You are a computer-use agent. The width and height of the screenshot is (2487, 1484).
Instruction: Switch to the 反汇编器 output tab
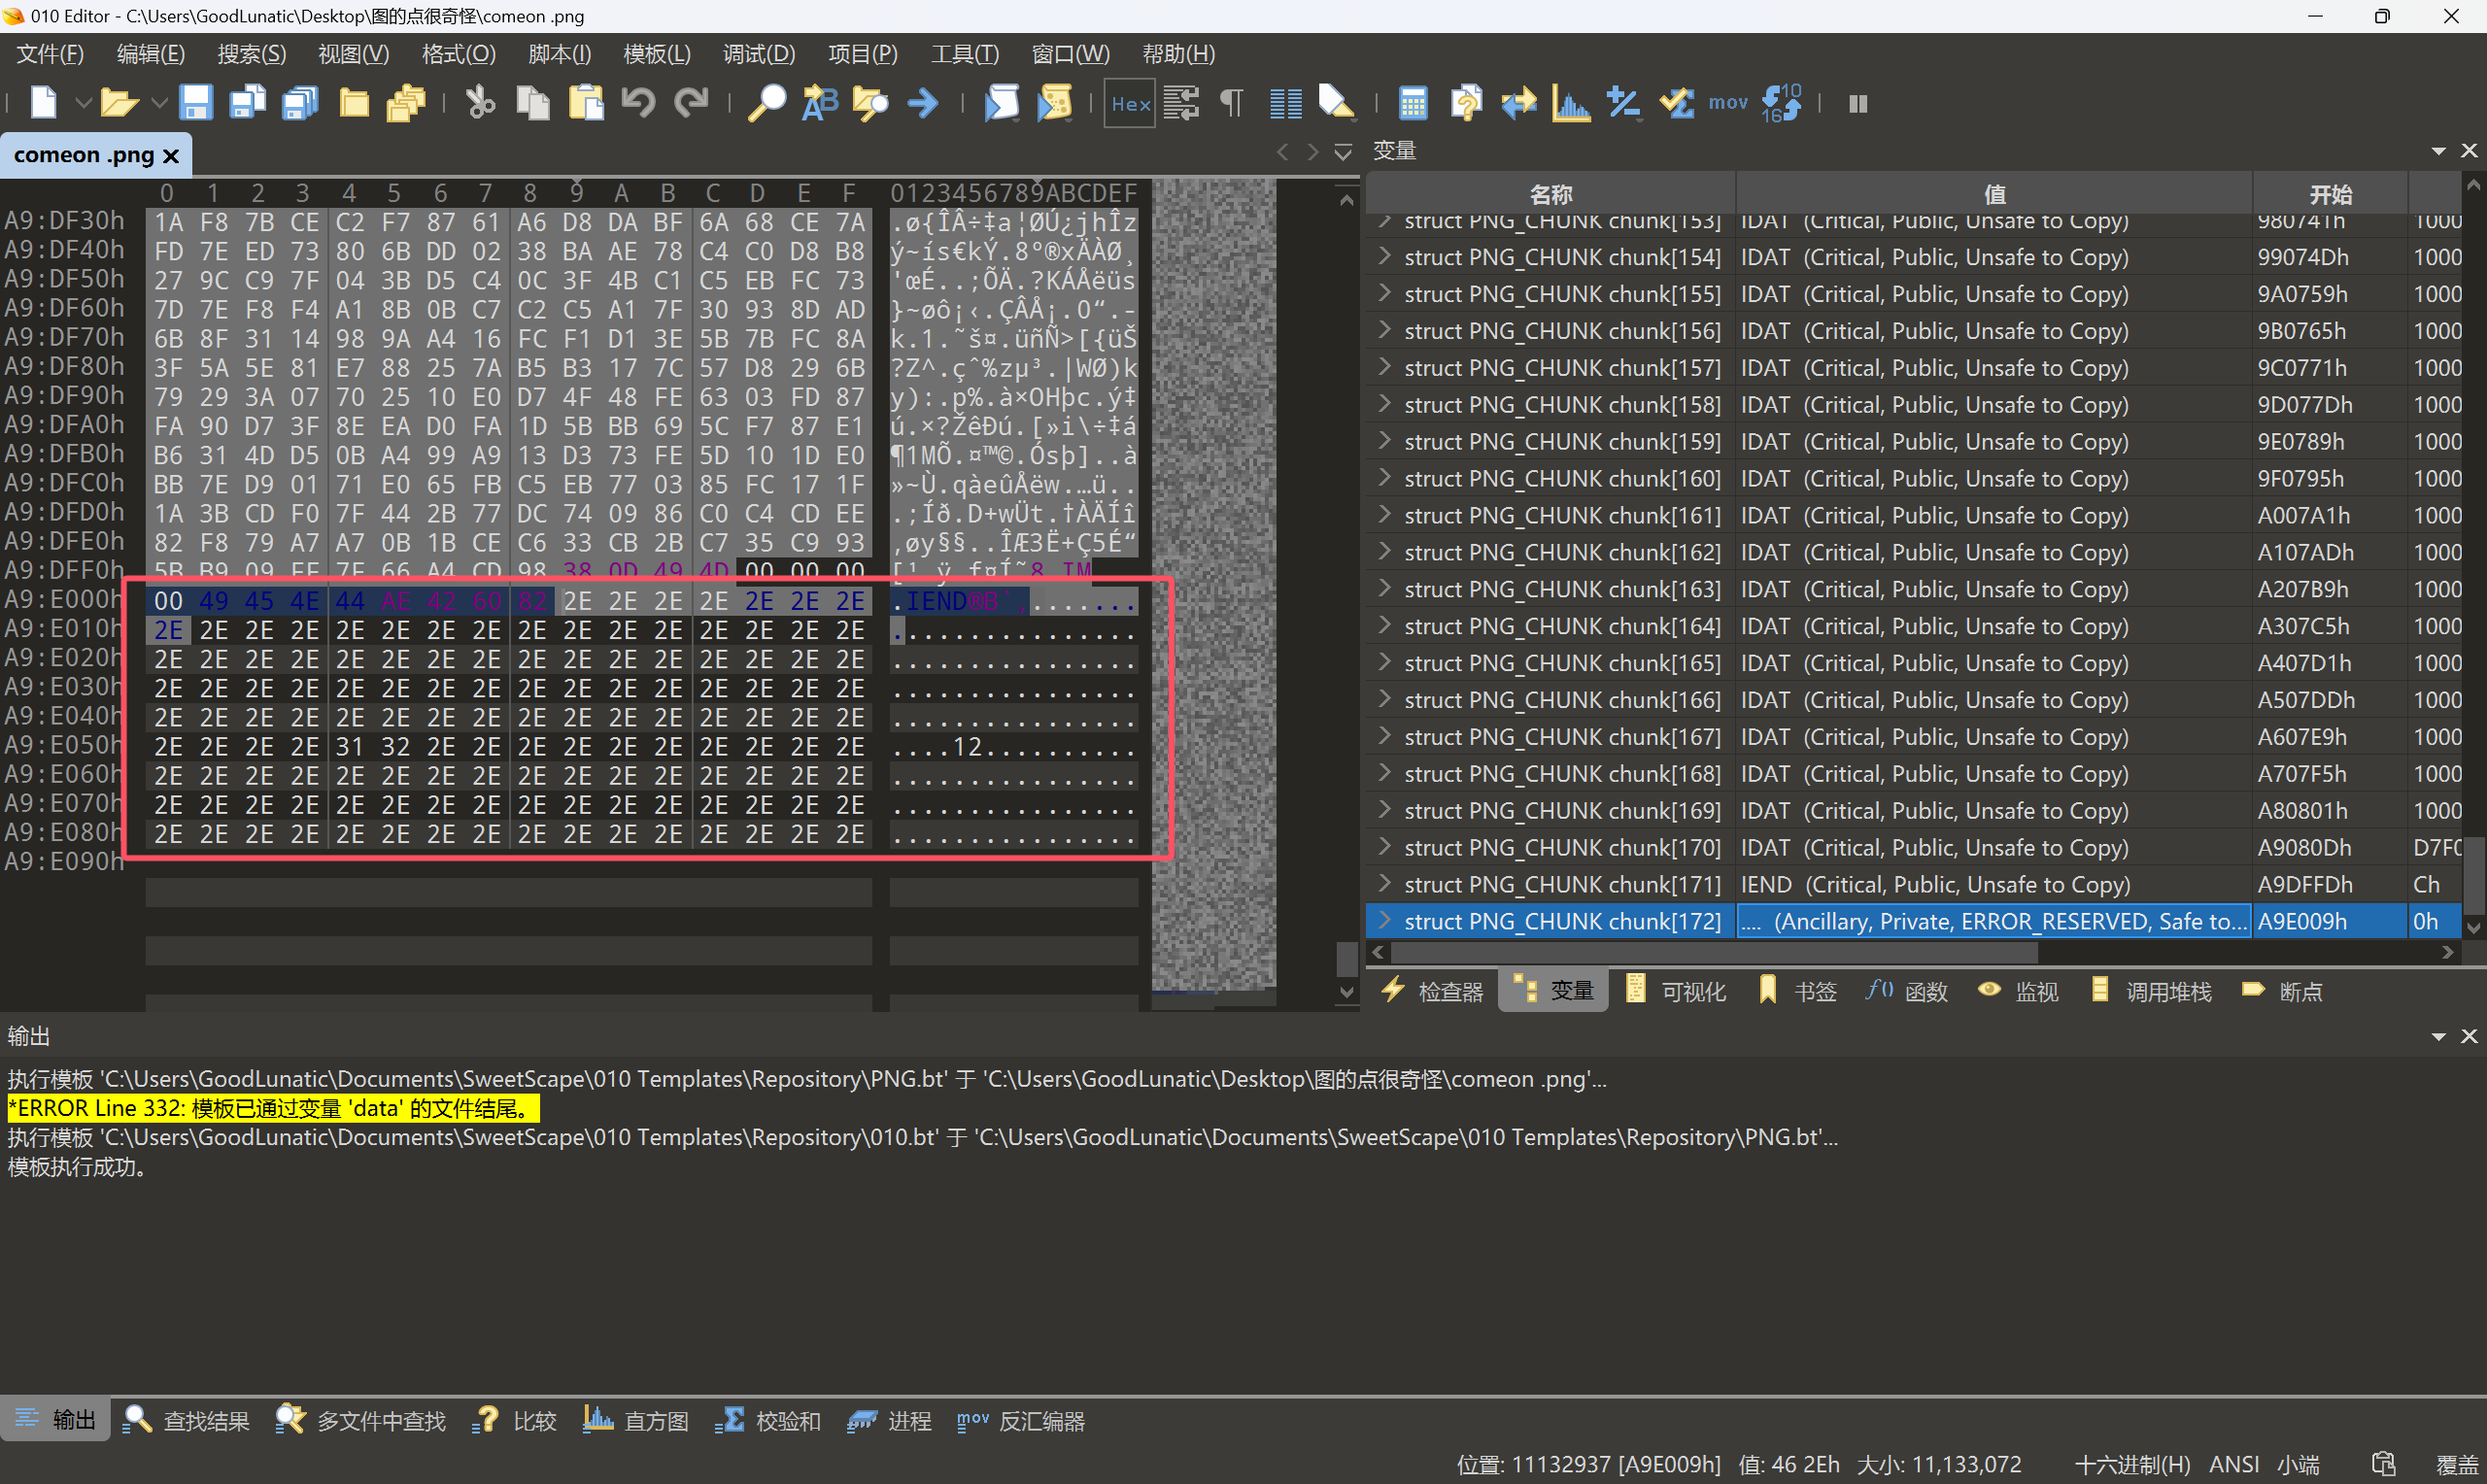1021,1420
